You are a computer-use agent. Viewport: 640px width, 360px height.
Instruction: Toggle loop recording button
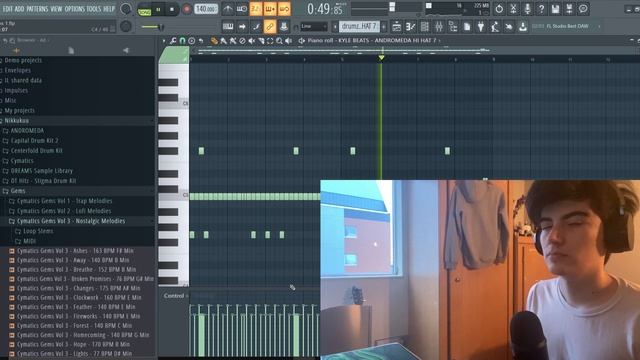[284, 9]
